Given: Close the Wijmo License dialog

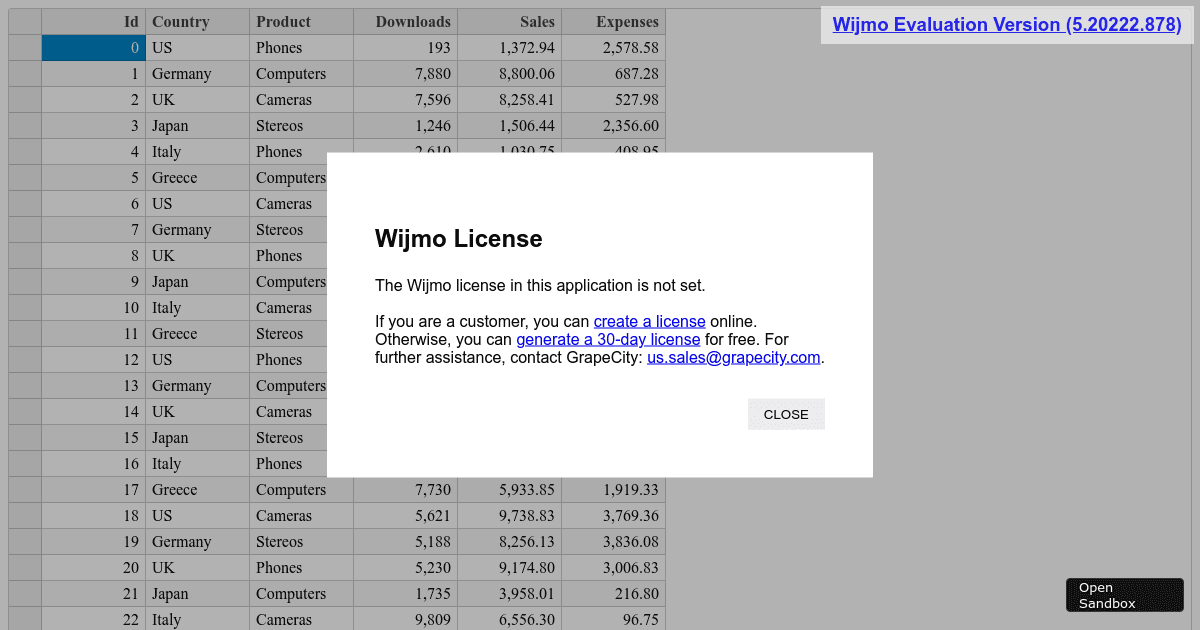Looking at the screenshot, I should (786, 414).
